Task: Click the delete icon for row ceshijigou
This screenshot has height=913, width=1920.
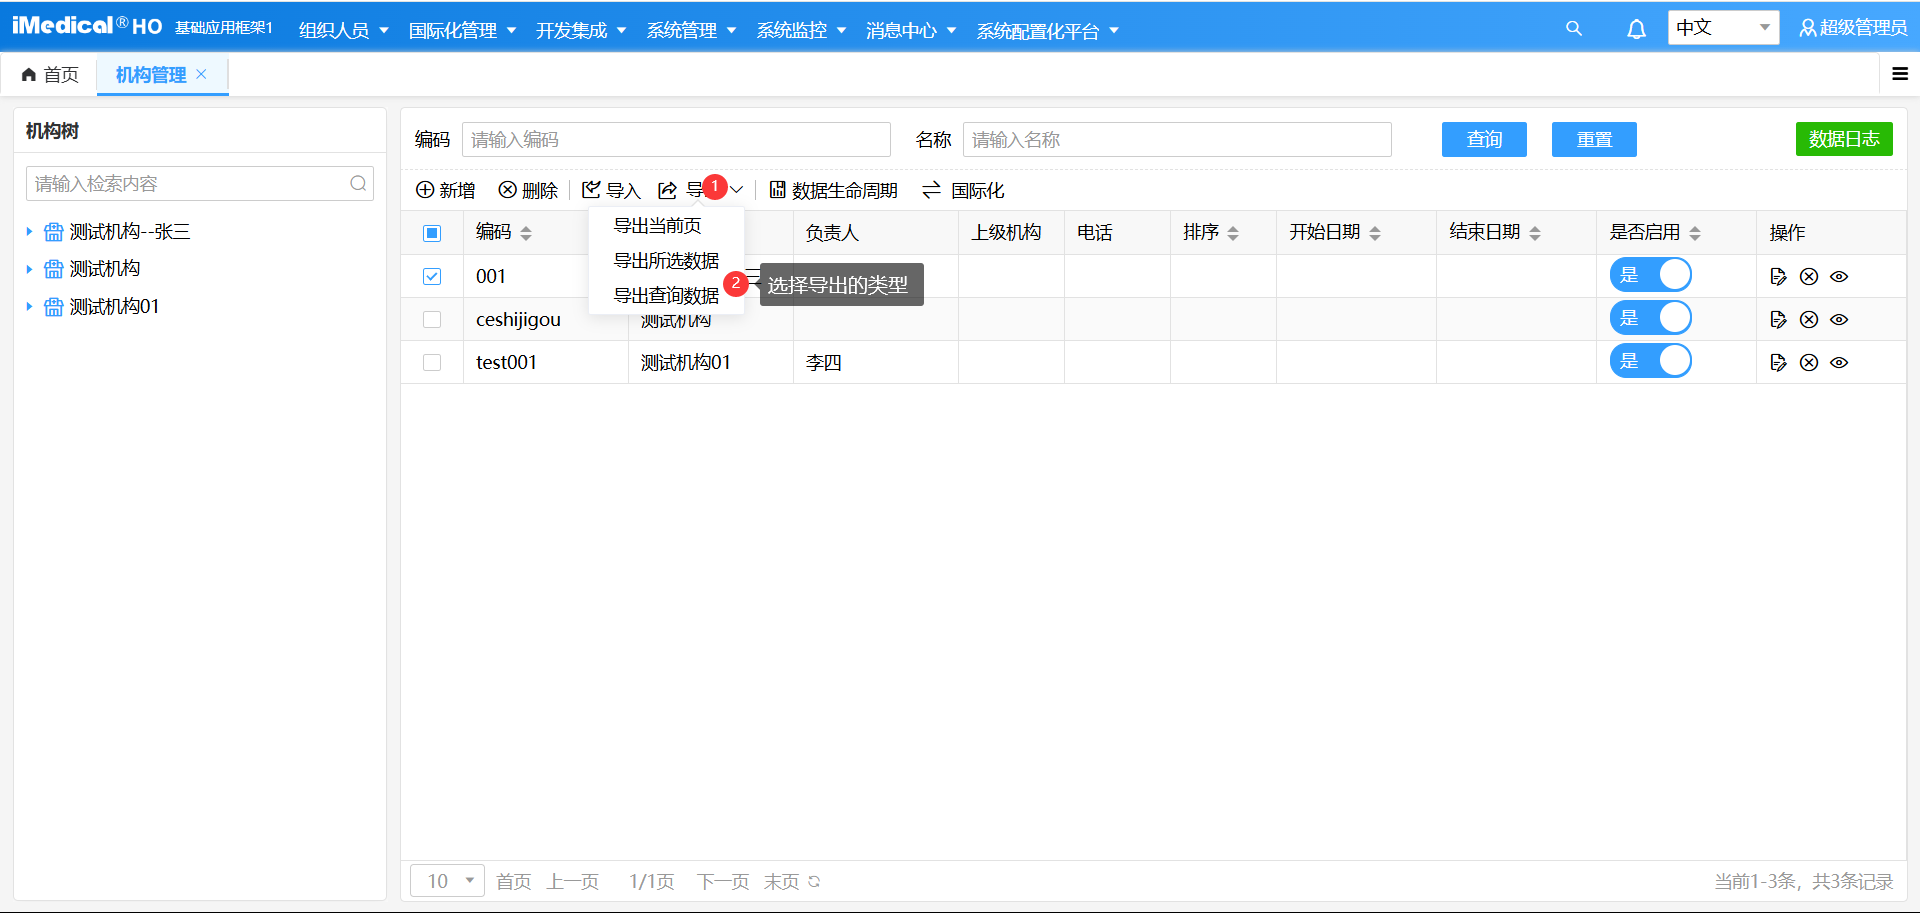Action: pyautogui.click(x=1809, y=320)
